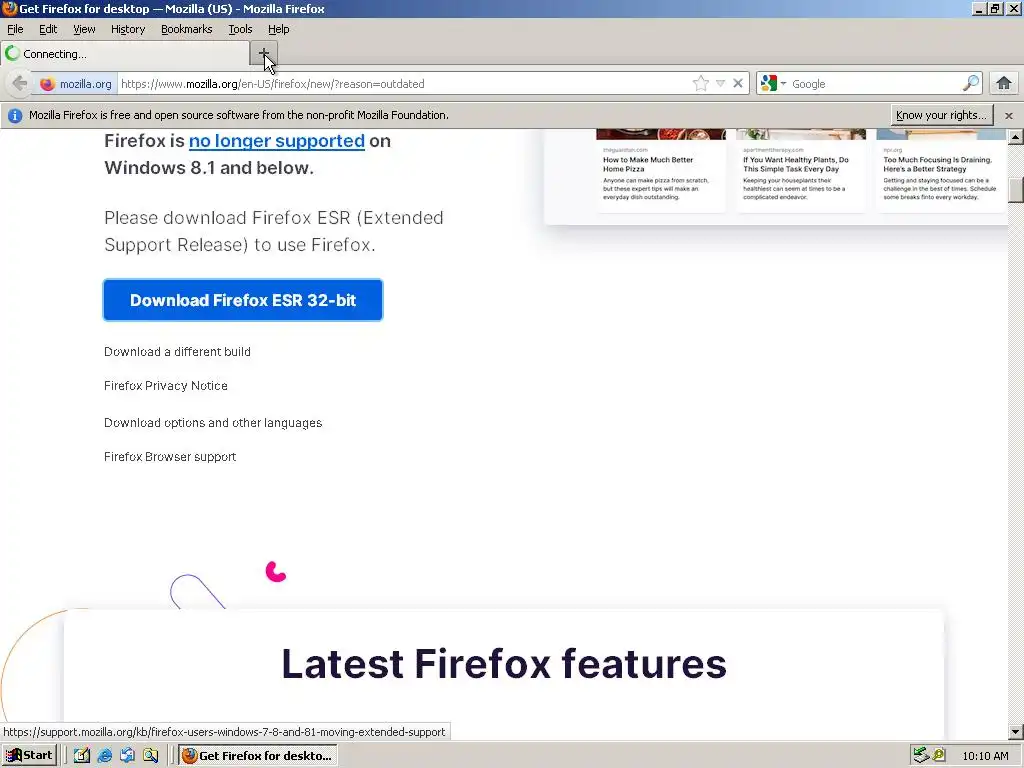The height and width of the screenshot is (768, 1024).
Task: Open the History menu
Action: point(128,29)
